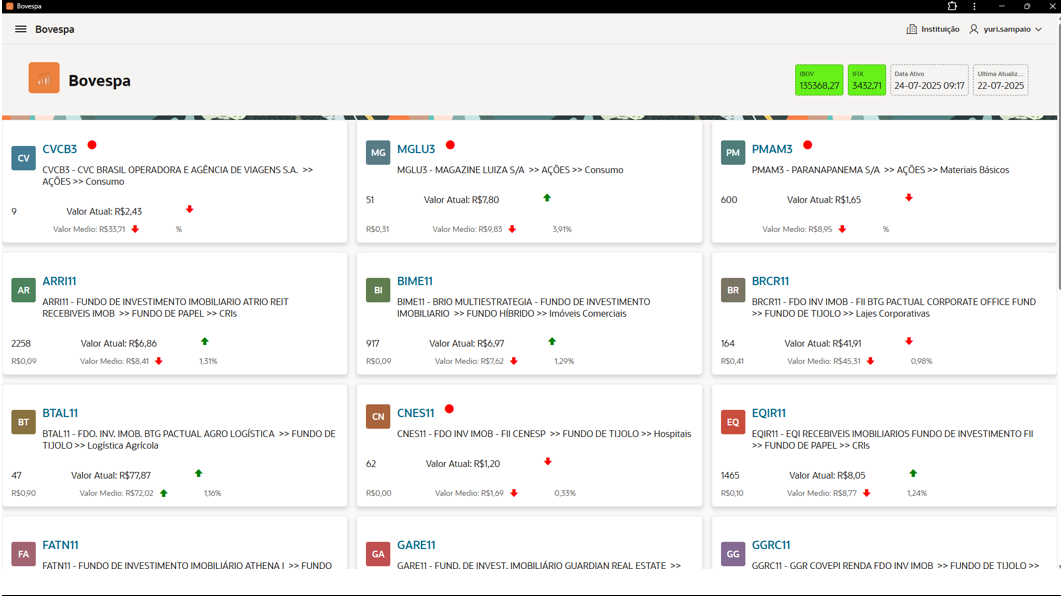Open the MGLU3 stock link
The height and width of the screenshot is (596, 1061).
point(416,149)
